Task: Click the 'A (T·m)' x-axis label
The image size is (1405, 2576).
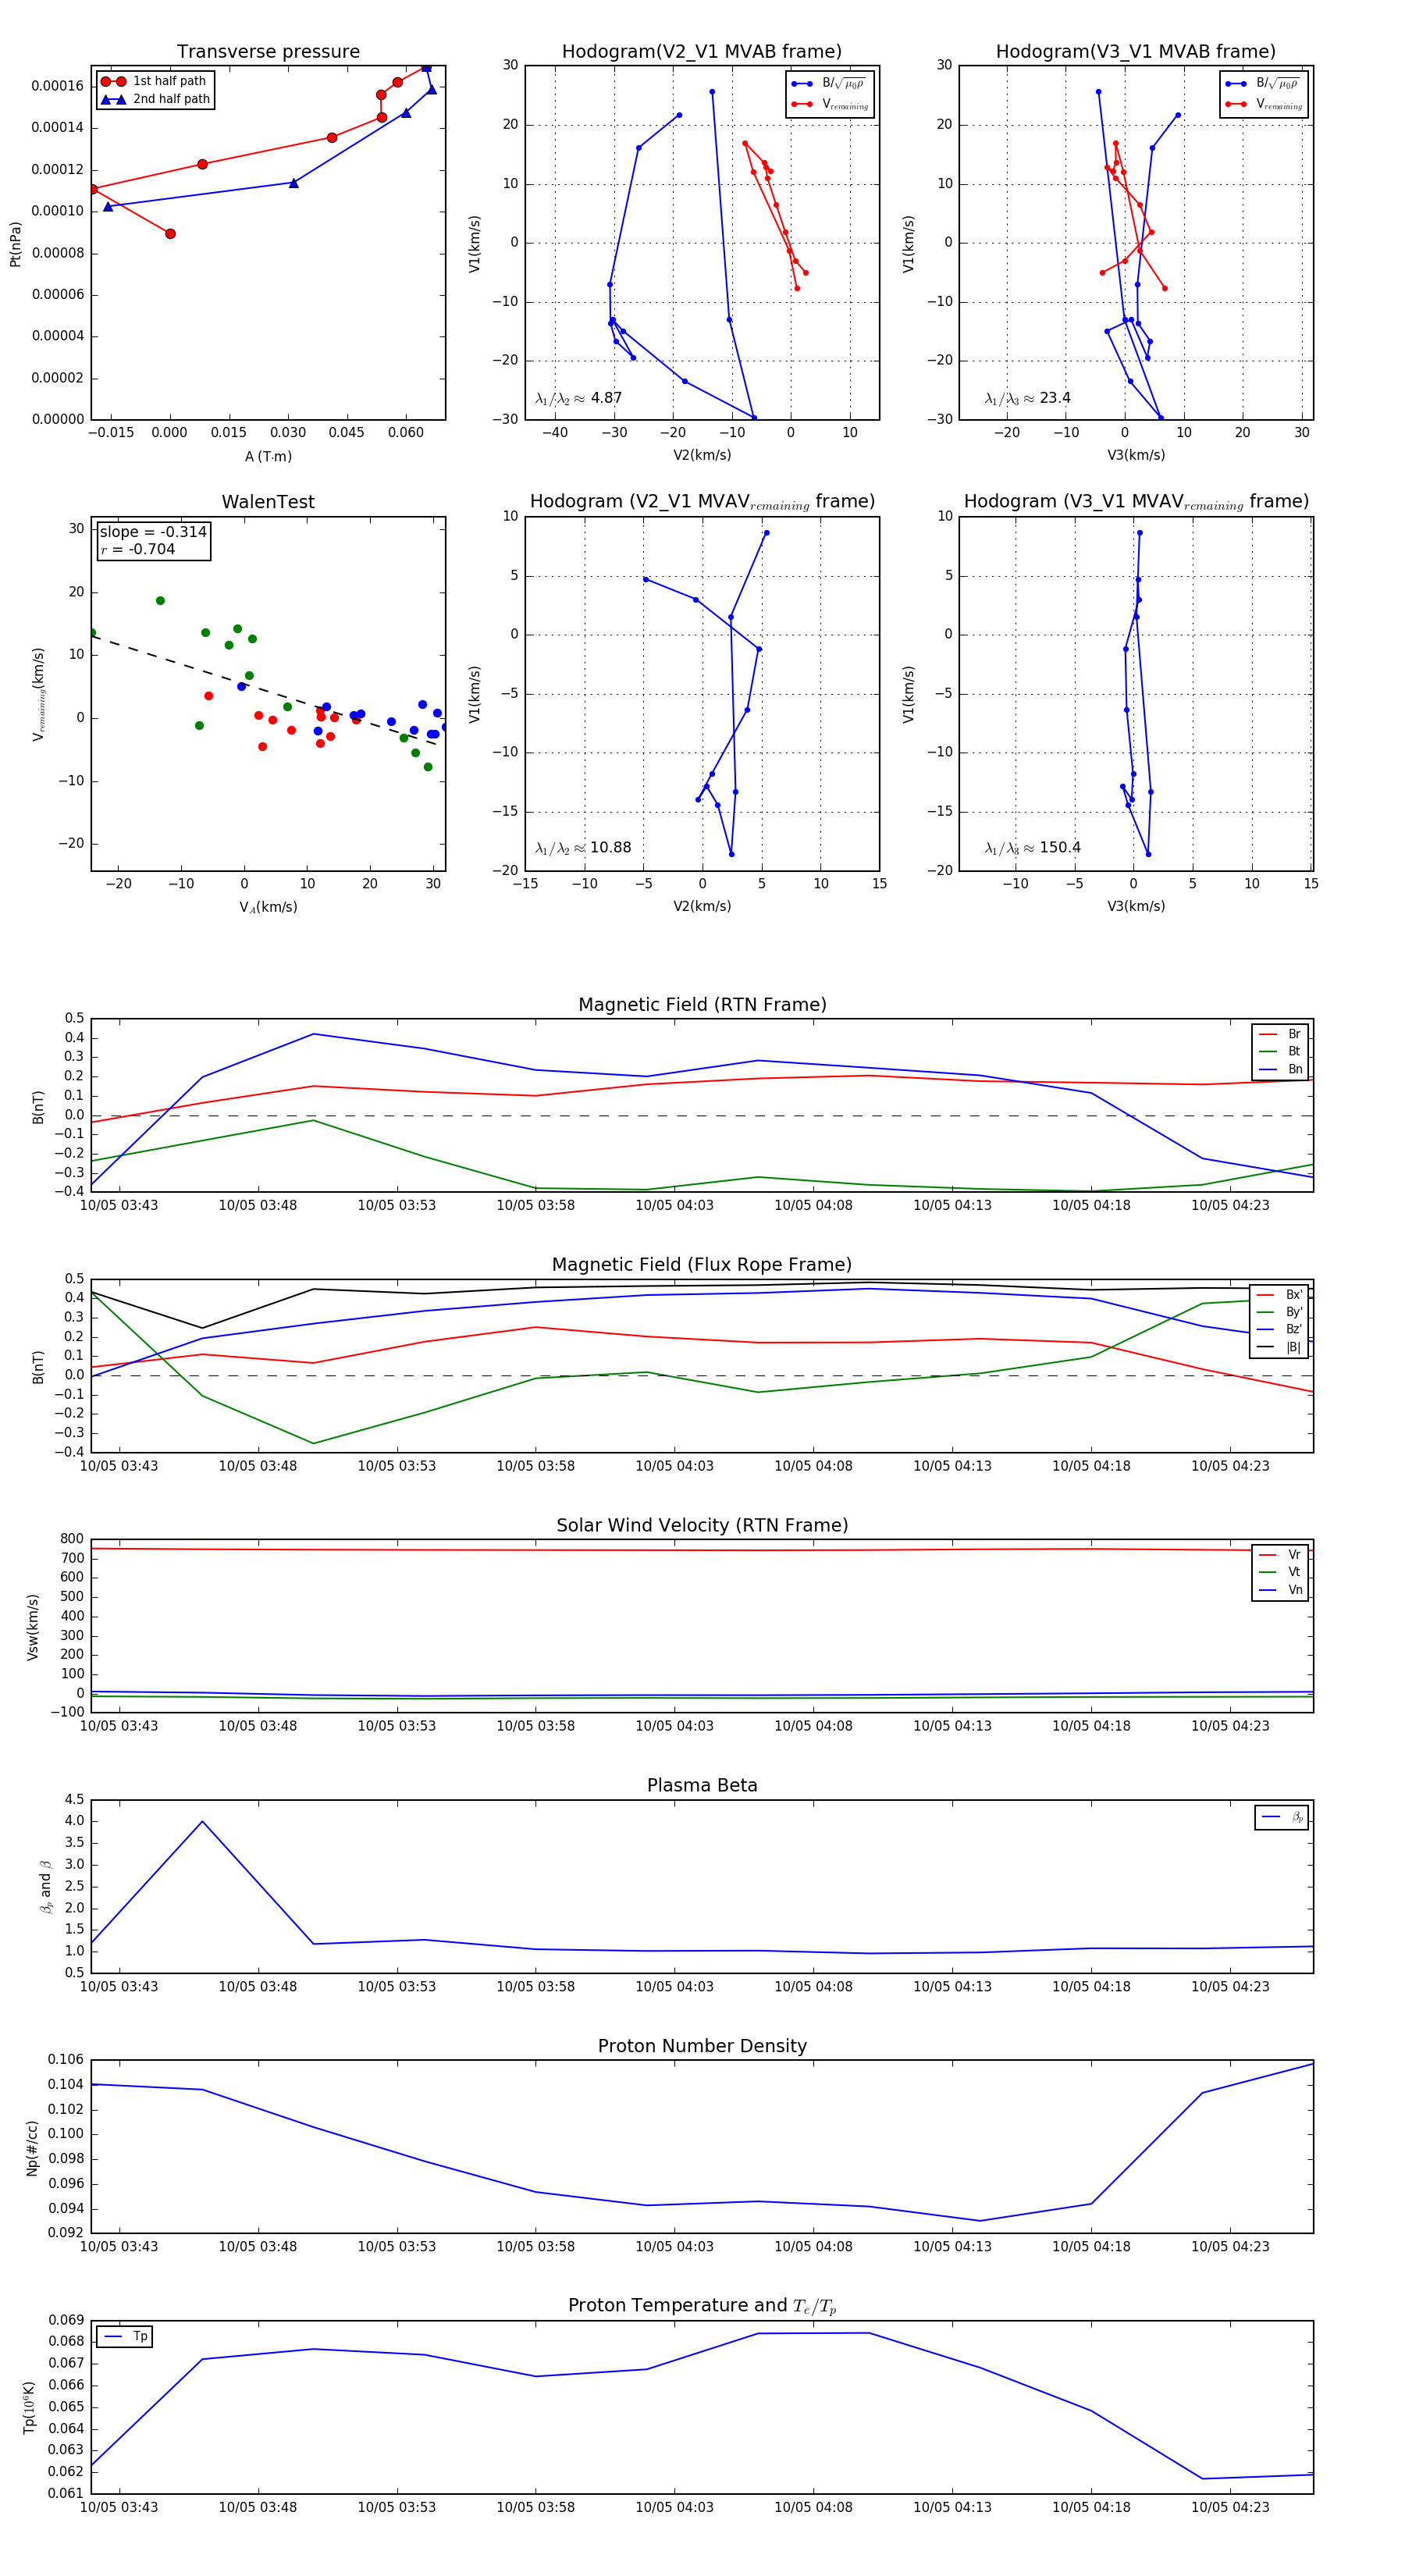Action: [x=268, y=456]
